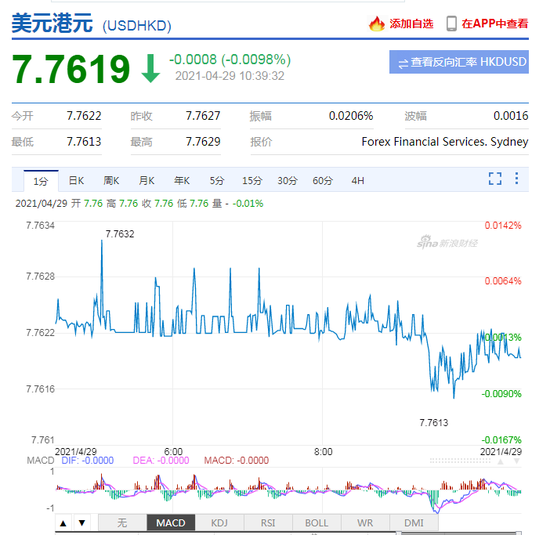This screenshot has height=535, width=550.
Task: Click the (USDHKD) symbol text
Action: click(x=137, y=26)
